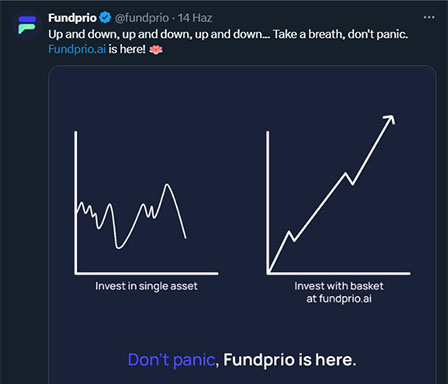Open the Fundprio.ai link in tweet
The width and height of the screenshot is (448, 384).
point(77,49)
